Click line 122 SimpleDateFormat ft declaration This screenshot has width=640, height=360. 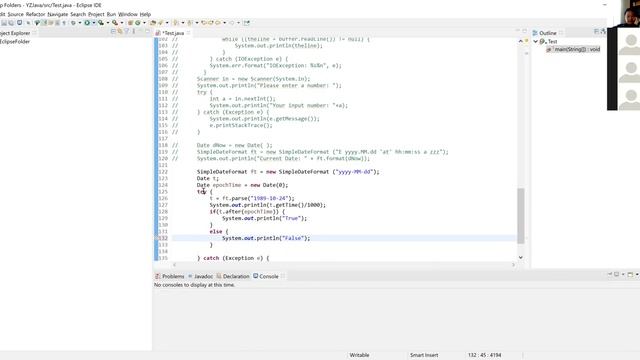tap(288, 172)
